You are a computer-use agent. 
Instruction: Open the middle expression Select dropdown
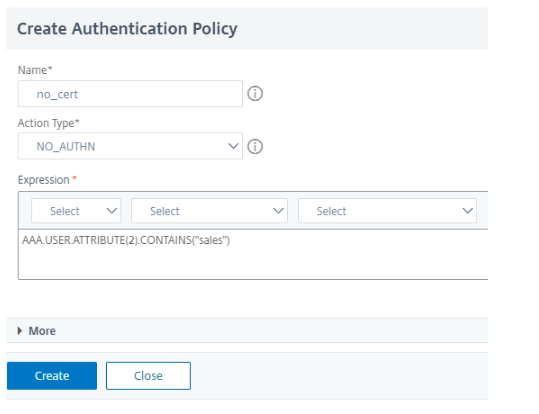[x=209, y=211]
